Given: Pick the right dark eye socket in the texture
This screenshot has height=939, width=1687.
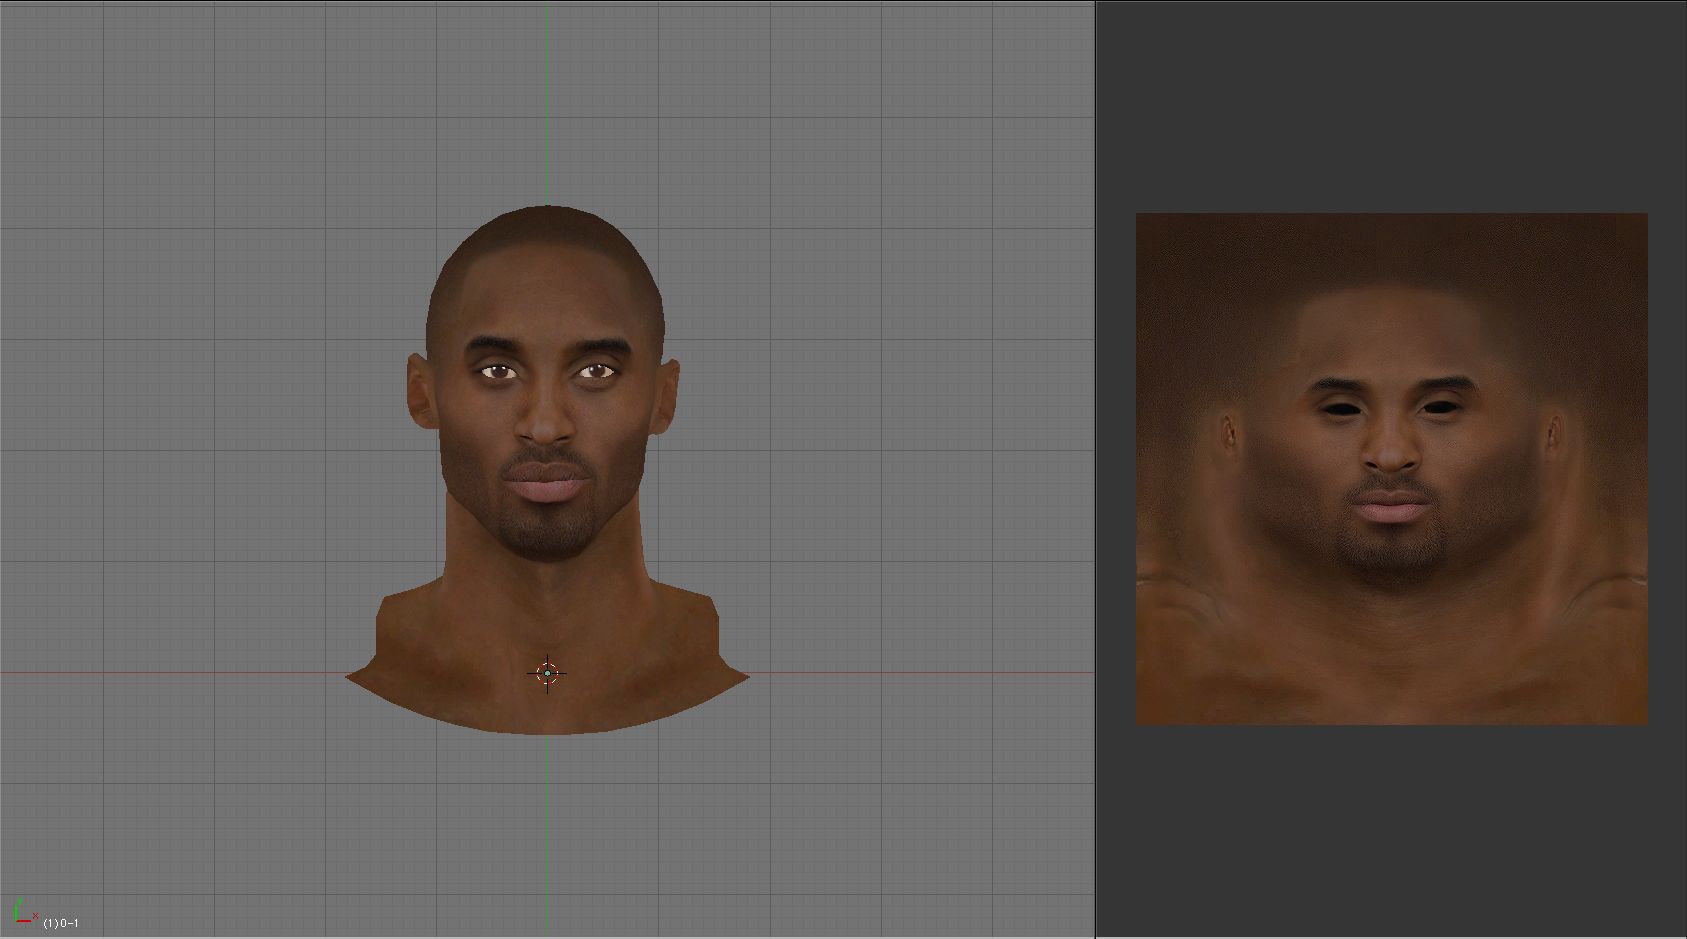Looking at the screenshot, I should (1441, 408).
